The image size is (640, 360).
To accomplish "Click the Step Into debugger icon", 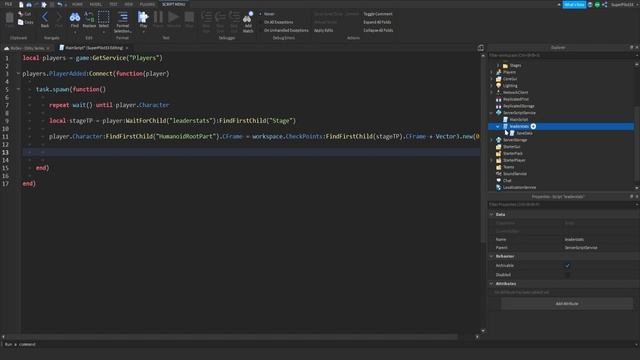I will coord(207,17).
